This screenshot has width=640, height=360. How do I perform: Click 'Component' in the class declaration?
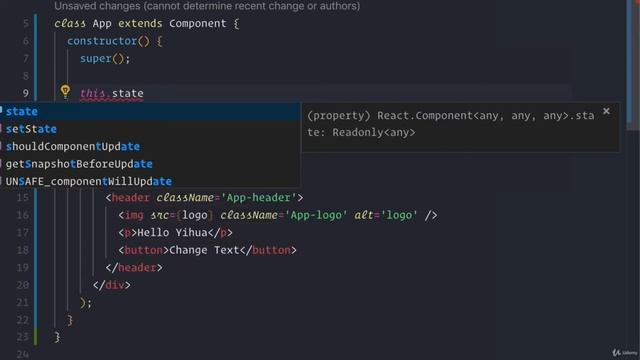(x=198, y=24)
